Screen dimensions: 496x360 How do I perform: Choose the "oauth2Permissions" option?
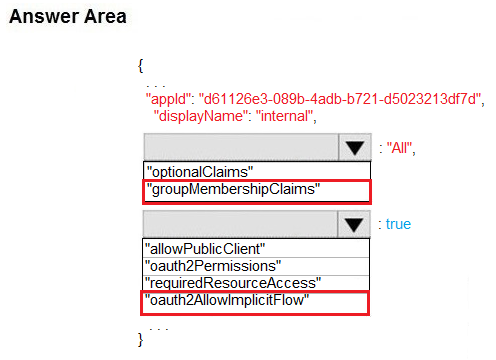[x=256, y=266]
